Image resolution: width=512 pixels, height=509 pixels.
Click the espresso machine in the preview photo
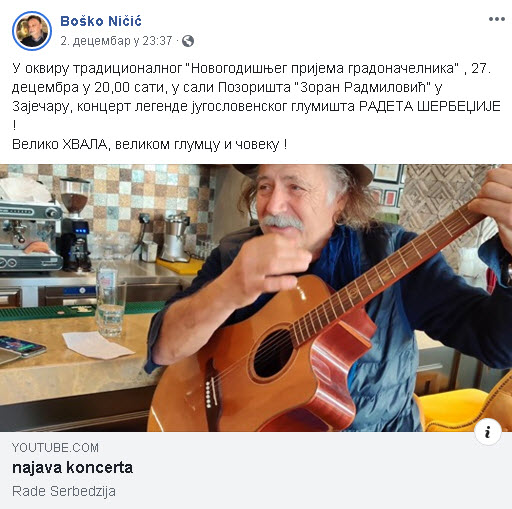(31, 235)
